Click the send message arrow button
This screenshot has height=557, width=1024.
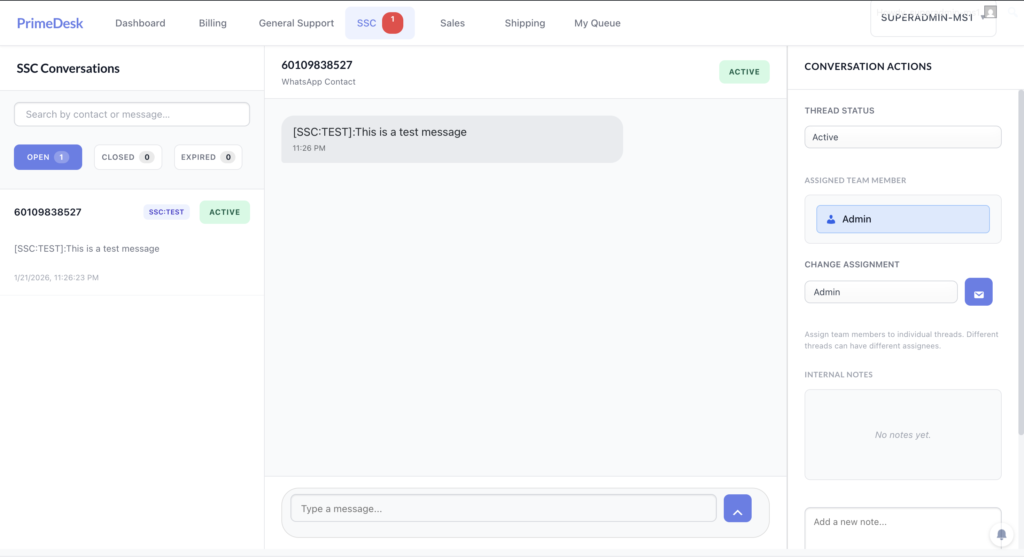pos(737,509)
